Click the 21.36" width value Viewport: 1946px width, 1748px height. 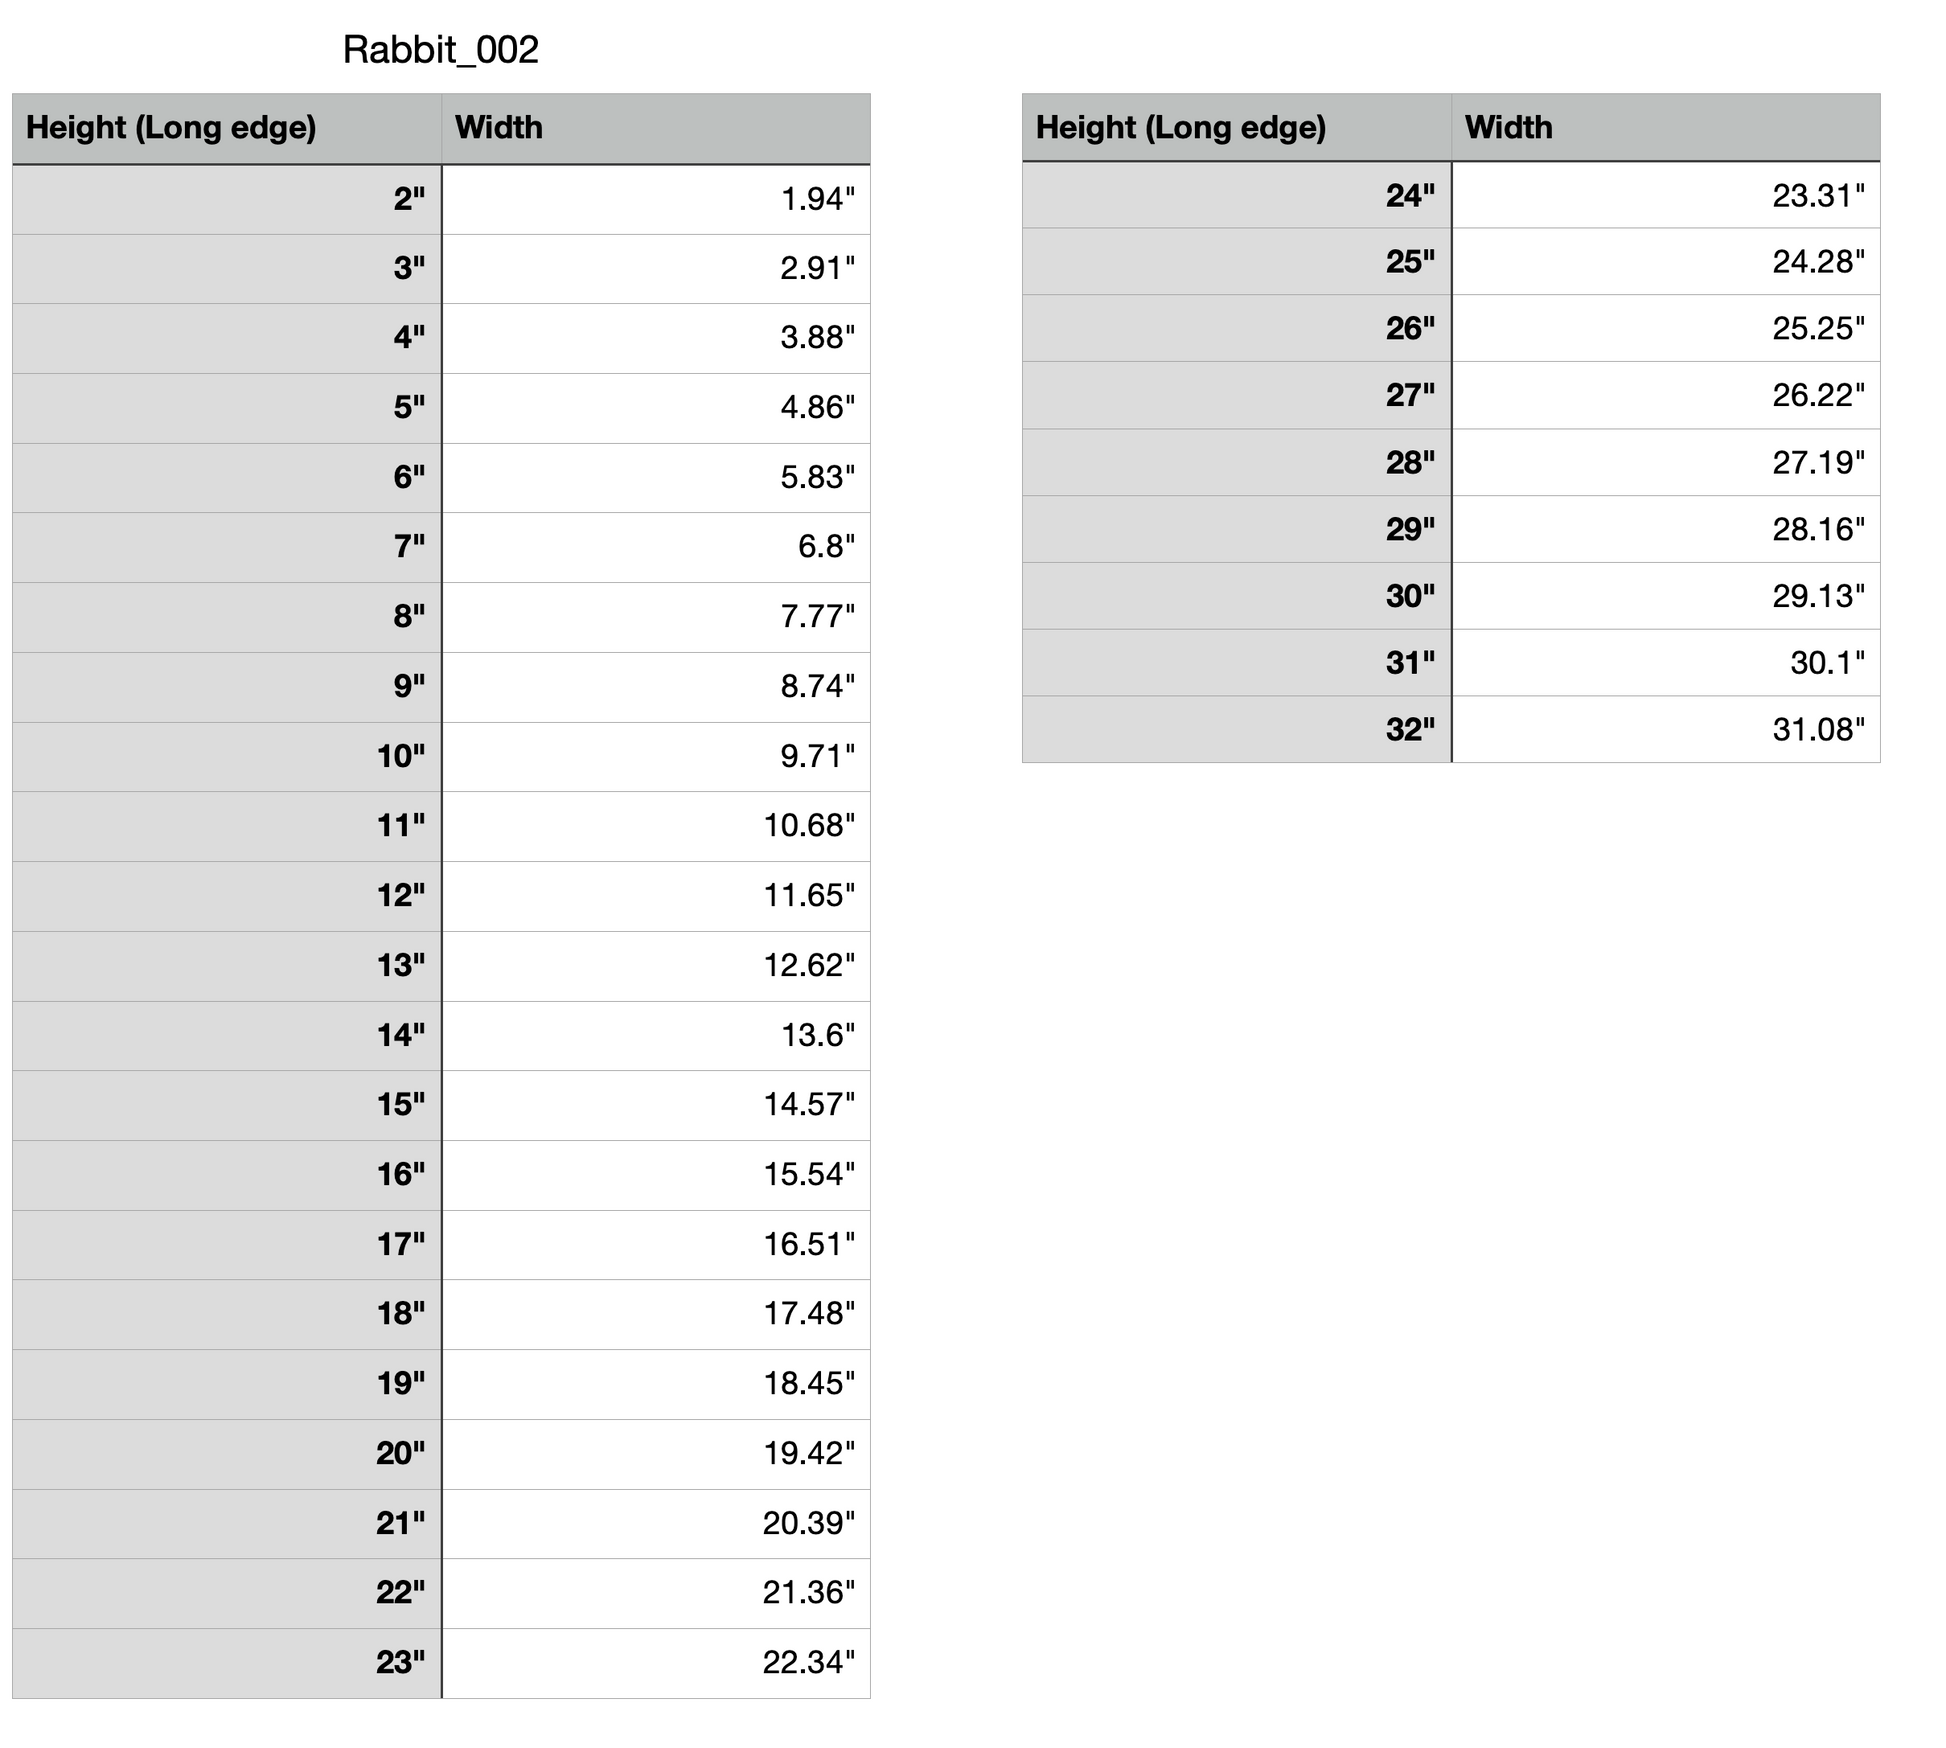point(808,1592)
